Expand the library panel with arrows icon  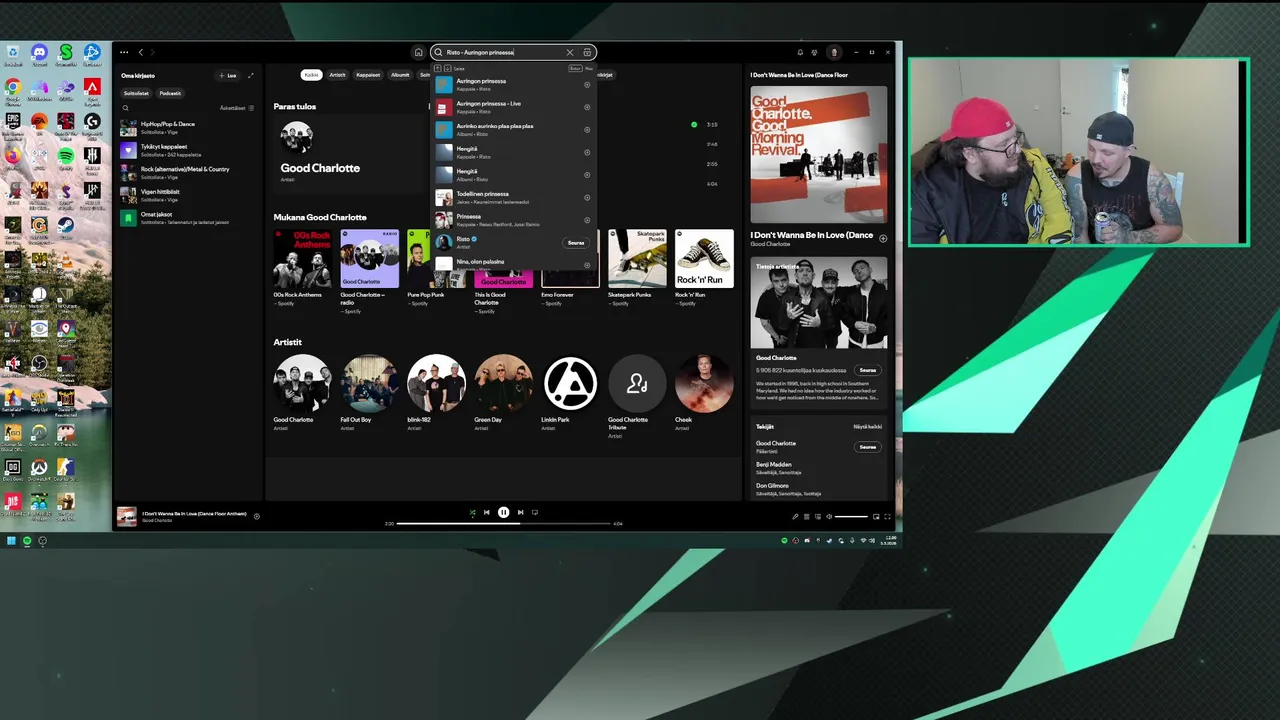click(251, 75)
